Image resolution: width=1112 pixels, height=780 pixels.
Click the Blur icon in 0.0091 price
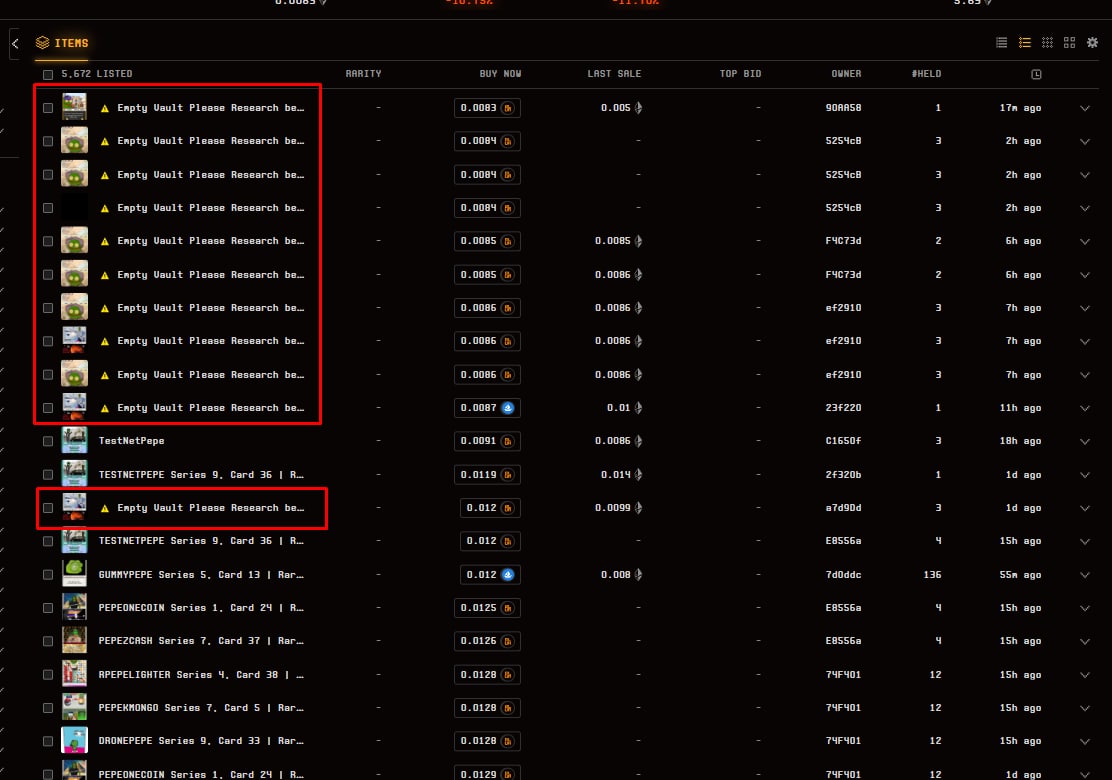coord(508,441)
